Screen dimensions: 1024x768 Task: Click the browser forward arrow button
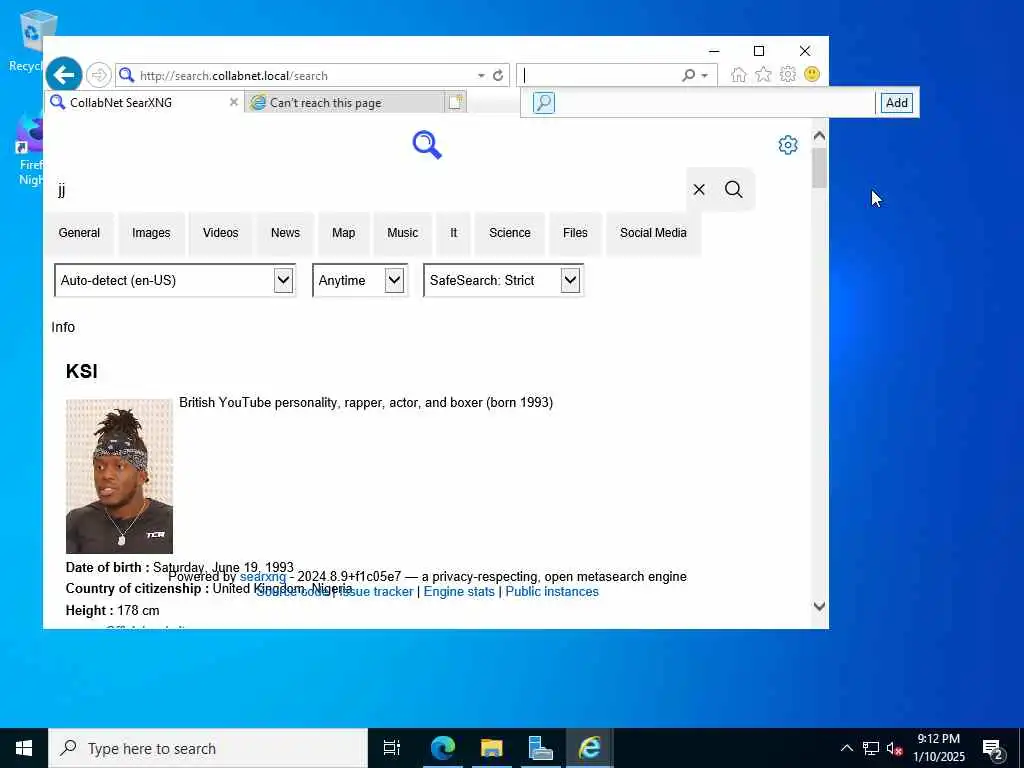(99, 75)
